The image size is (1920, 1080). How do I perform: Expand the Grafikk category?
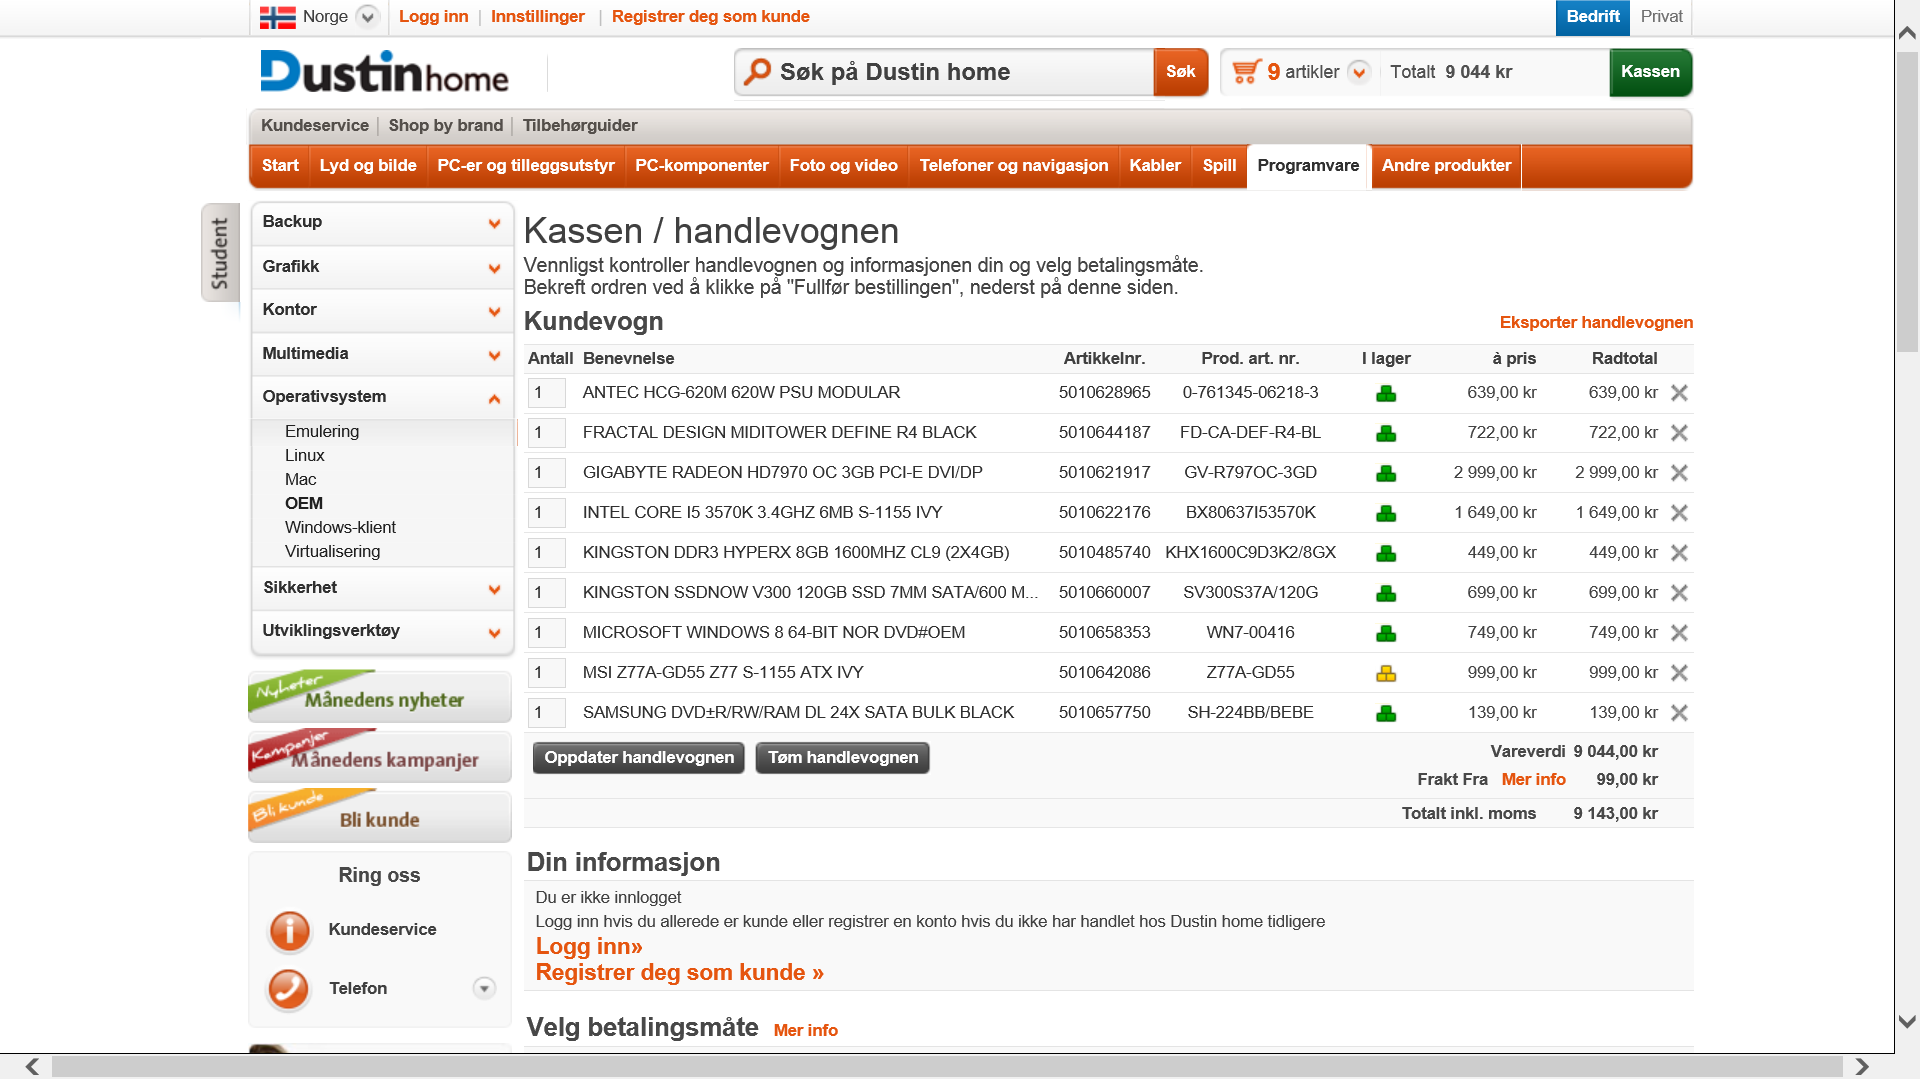pos(494,268)
